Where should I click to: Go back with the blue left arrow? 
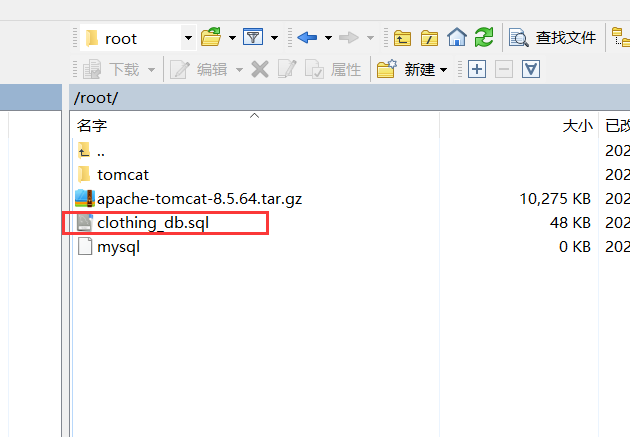pyautogui.click(x=307, y=37)
